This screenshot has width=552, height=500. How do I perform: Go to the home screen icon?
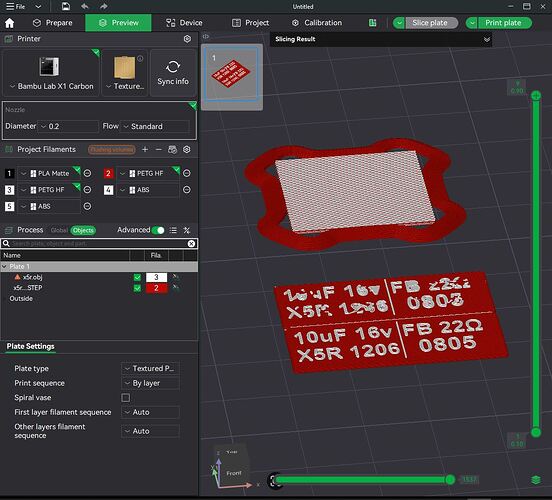pyautogui.click(x=10, y=23)
